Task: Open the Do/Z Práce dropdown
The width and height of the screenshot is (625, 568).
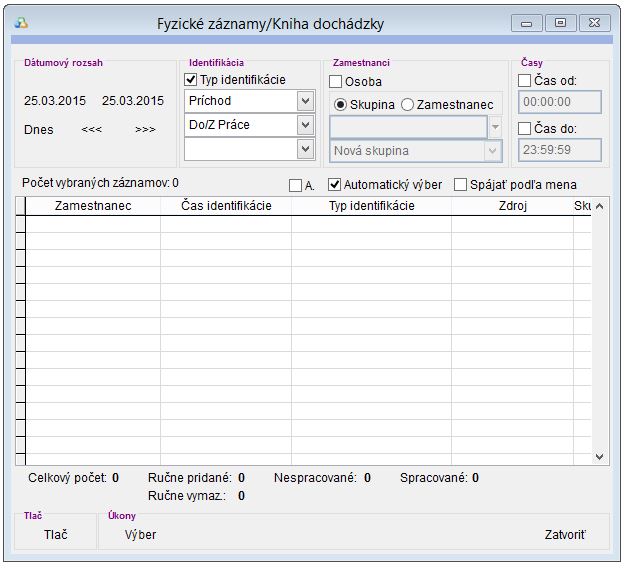Action: coord(305,125)
